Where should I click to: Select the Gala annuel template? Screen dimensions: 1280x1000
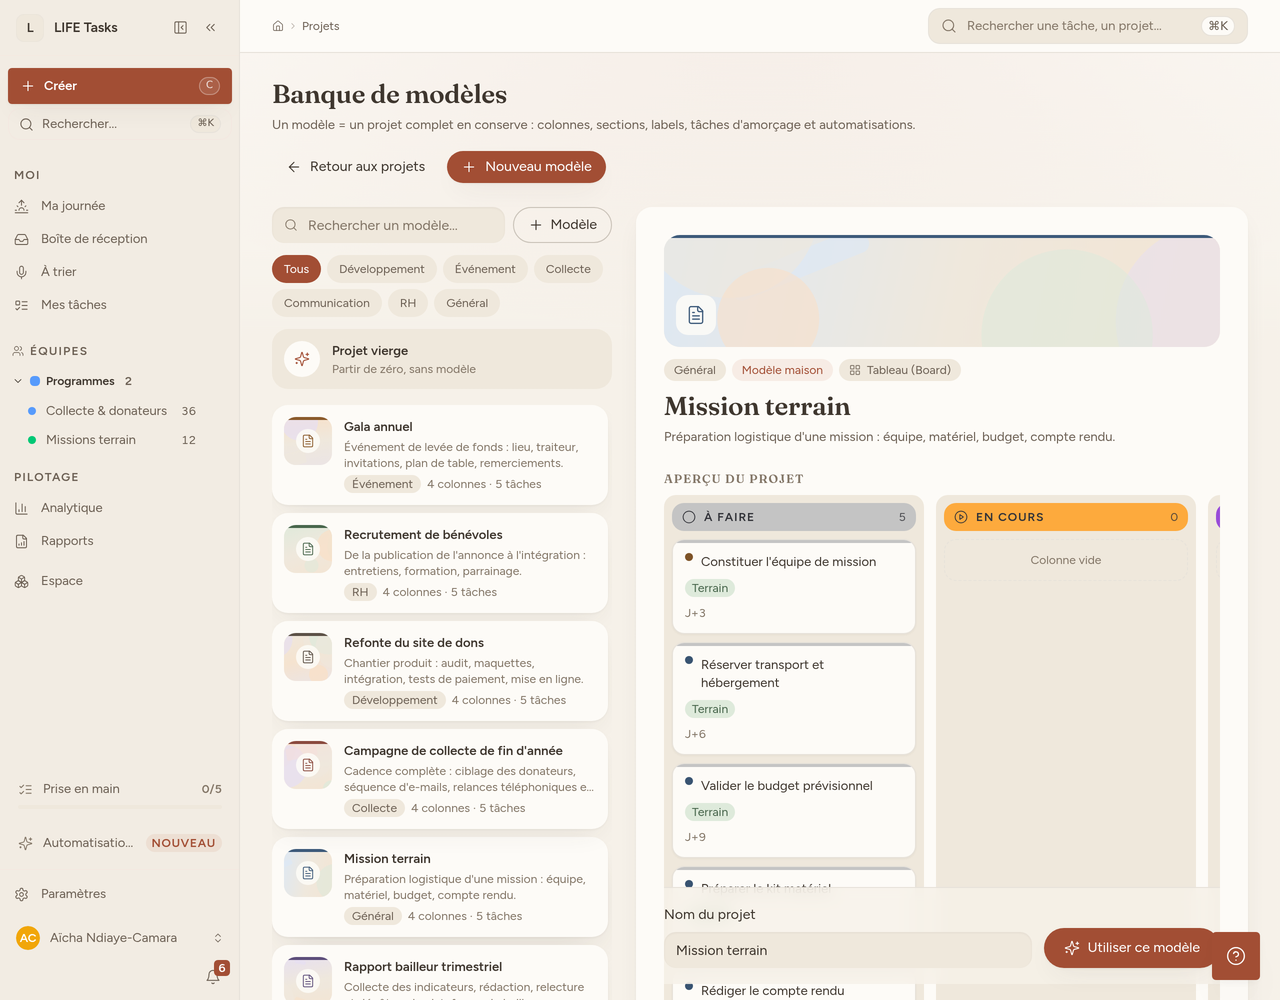pyautogui.click(x=440, y=455)
